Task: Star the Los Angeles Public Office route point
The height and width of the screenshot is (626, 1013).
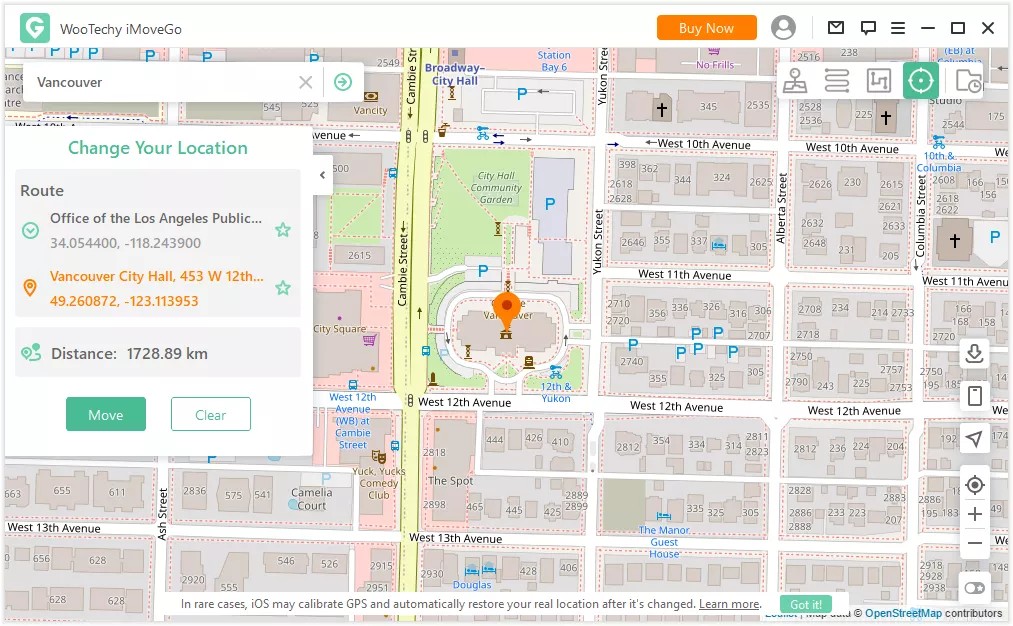Action: [283, 230]
